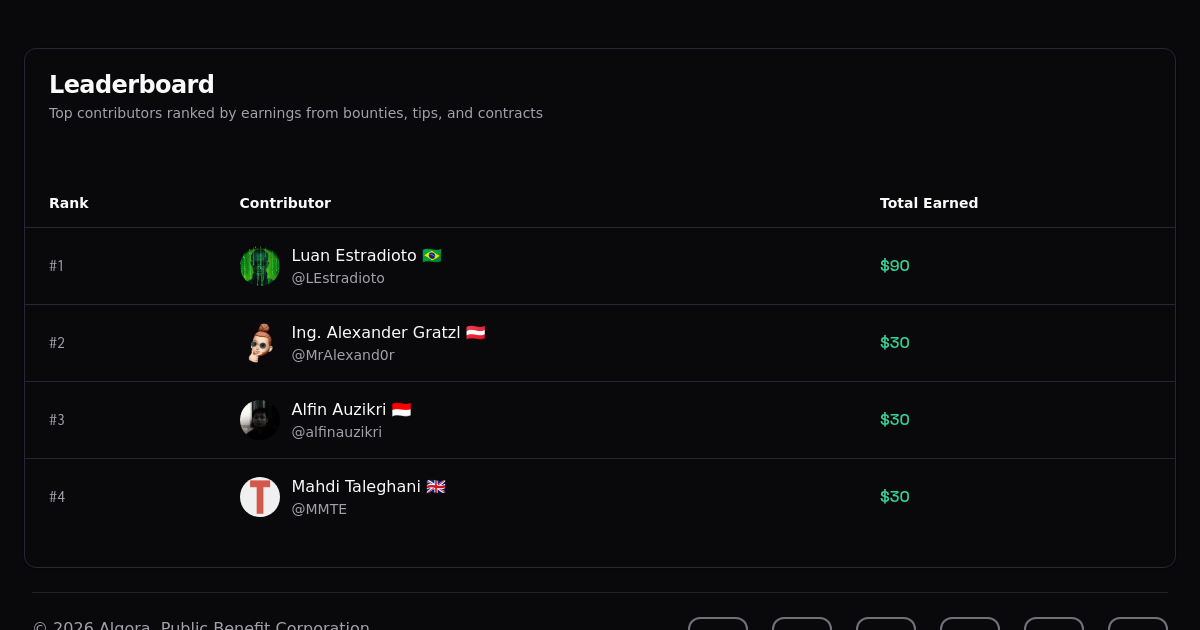Select the Contributor column header
Screen dimensions: 1200x630
(x=285, y=203)
